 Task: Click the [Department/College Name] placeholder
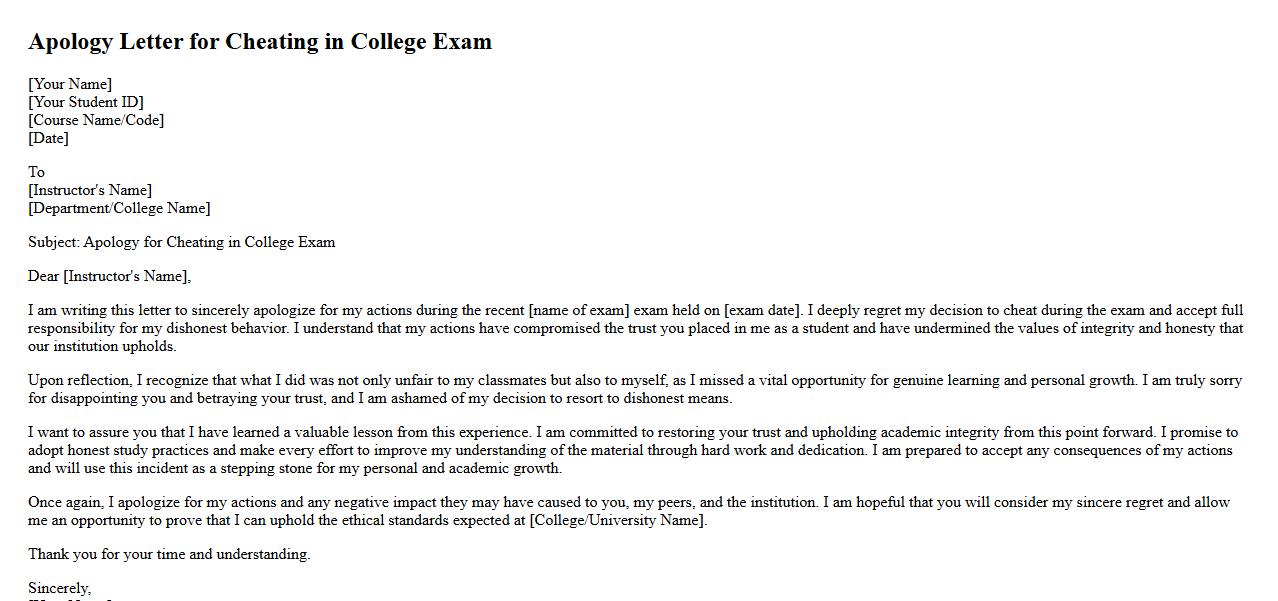click(119, 208)
